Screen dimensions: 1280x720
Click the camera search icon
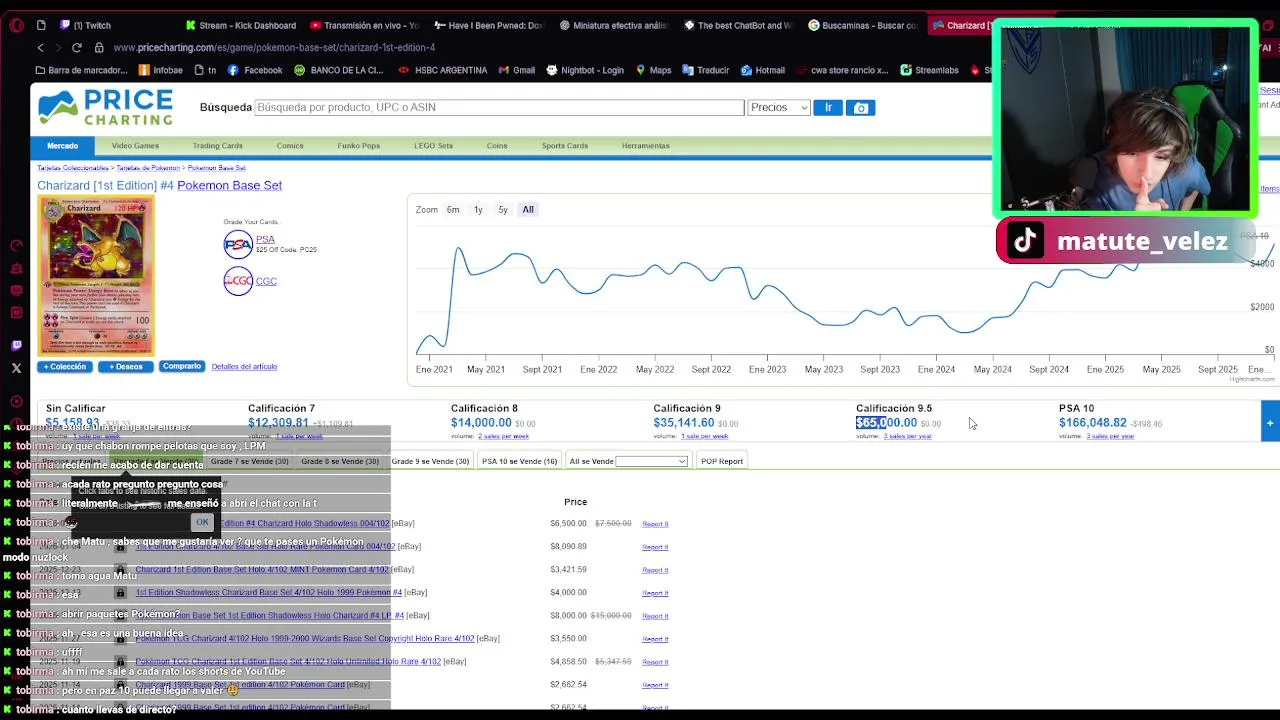861,107
